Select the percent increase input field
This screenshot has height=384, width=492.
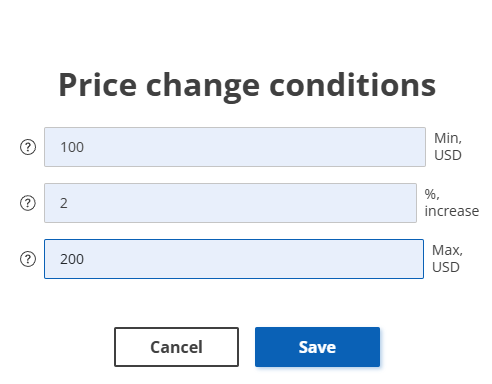[230, 203]
